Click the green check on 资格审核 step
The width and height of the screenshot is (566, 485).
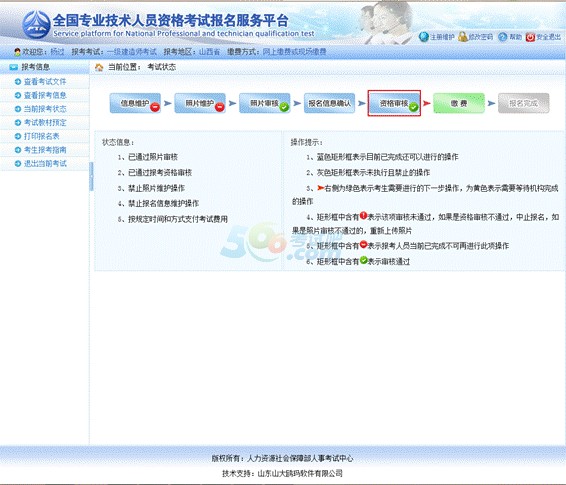(414, 107)
